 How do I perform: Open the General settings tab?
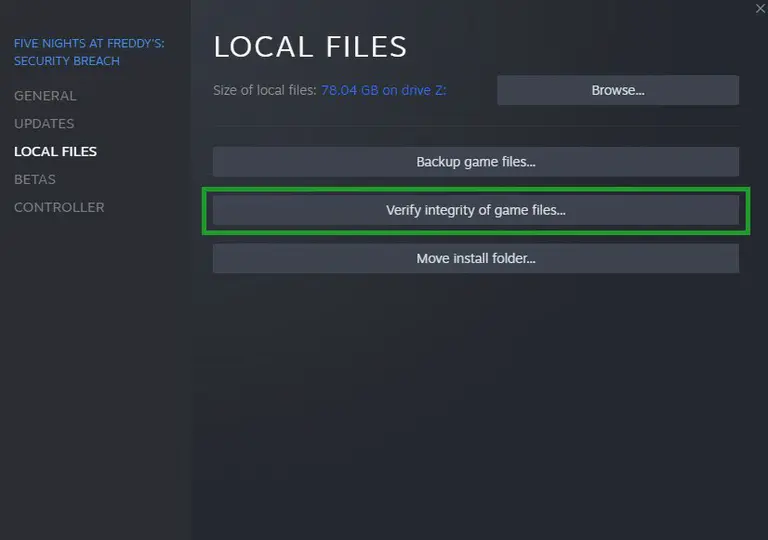pyautogui.click(x=45, y=96)
